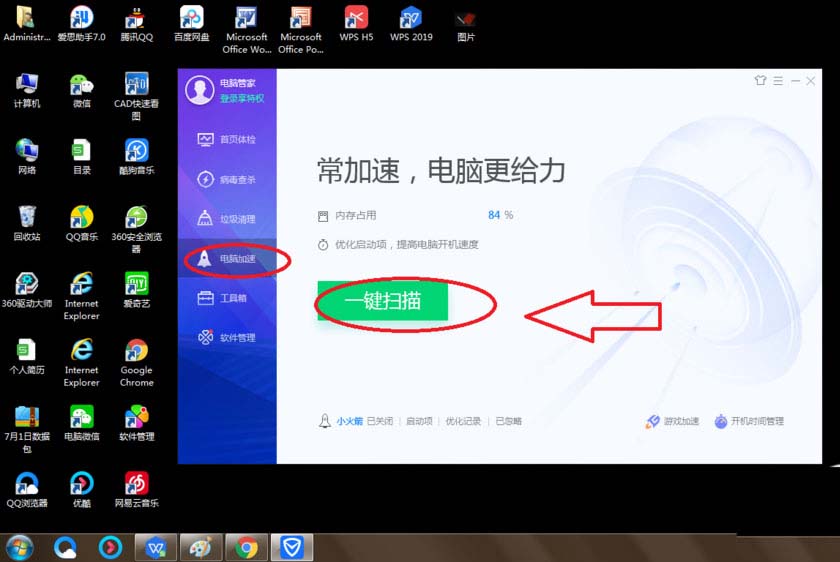
Task: Open 开机时间管理
Action: 749,422
